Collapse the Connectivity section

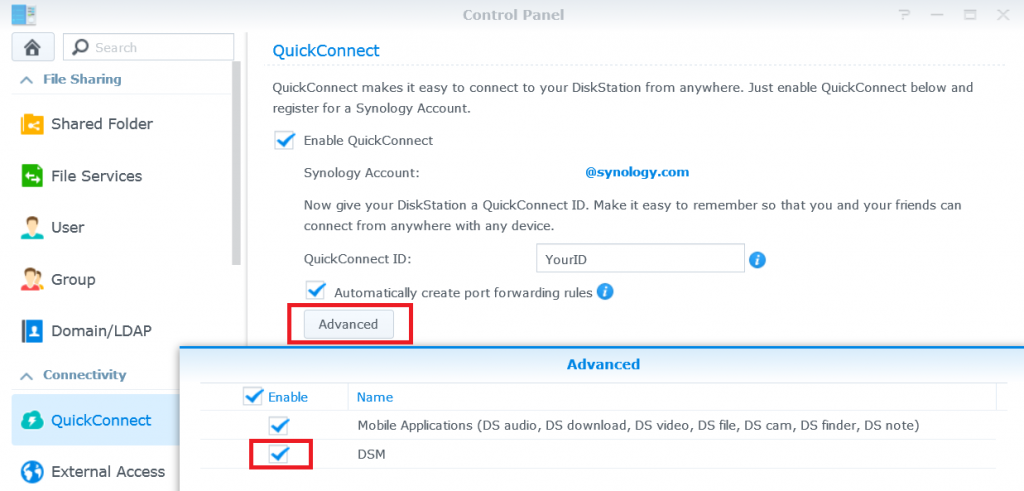[x=26, y=375]
